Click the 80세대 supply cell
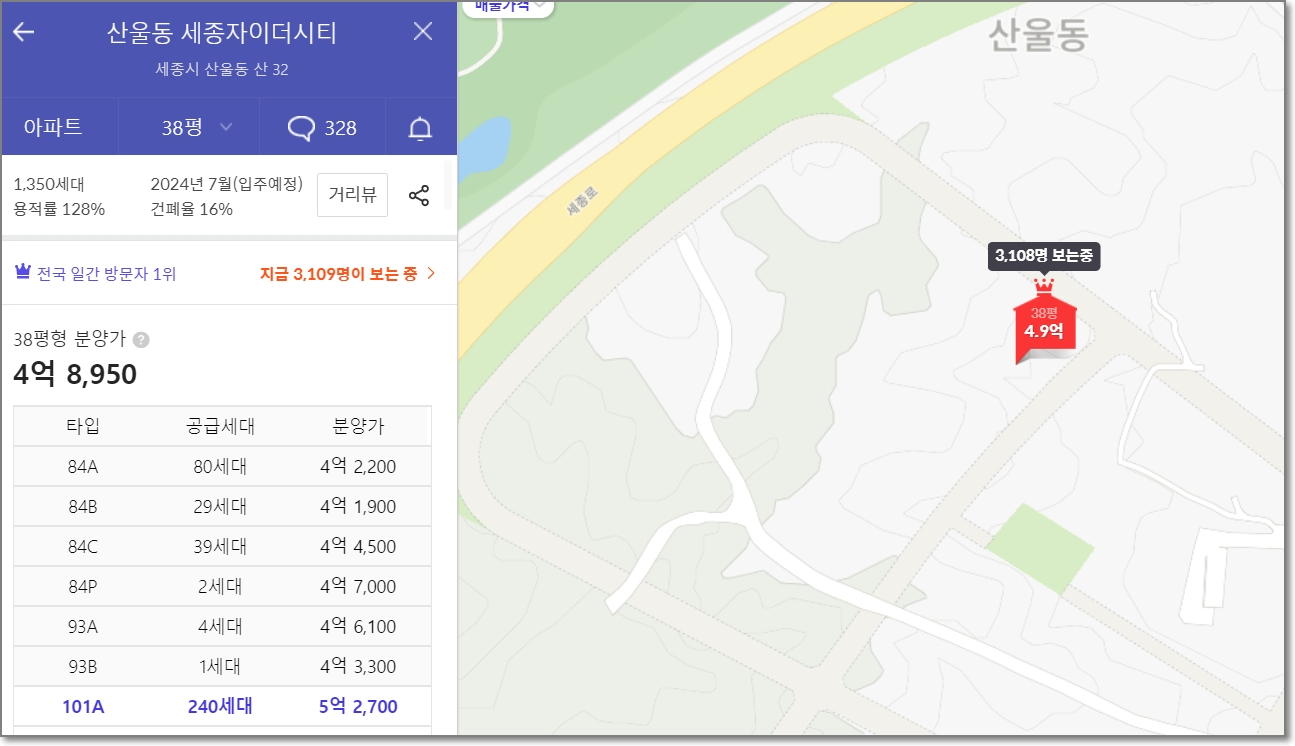Image resolution: width=1295 pixels, height=746 pixels. point(220,466)
